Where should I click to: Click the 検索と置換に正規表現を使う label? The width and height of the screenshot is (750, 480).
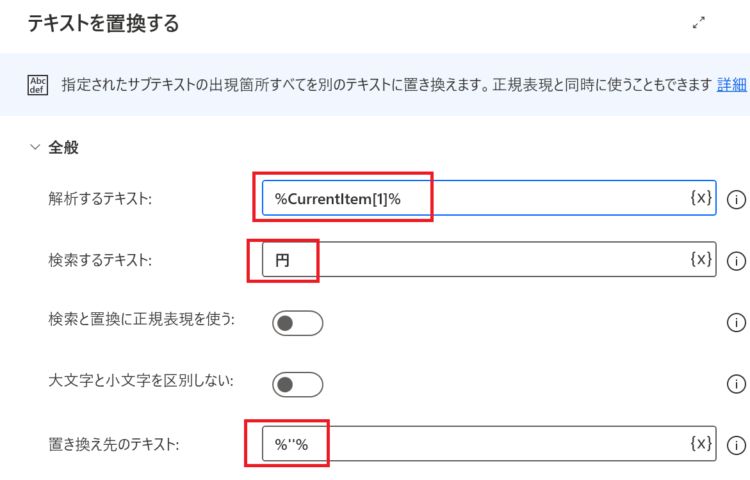[x=142, y=319]
